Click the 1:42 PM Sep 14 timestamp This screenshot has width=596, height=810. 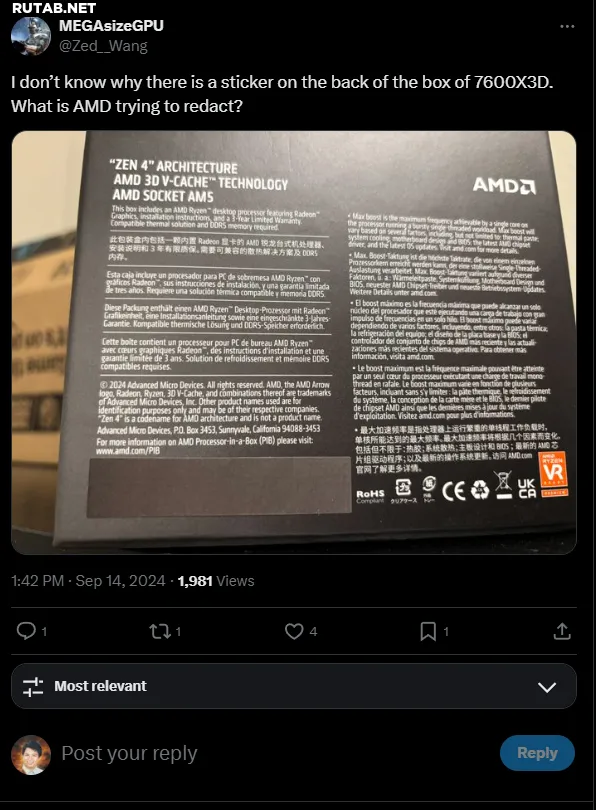(x=88, y=581)
